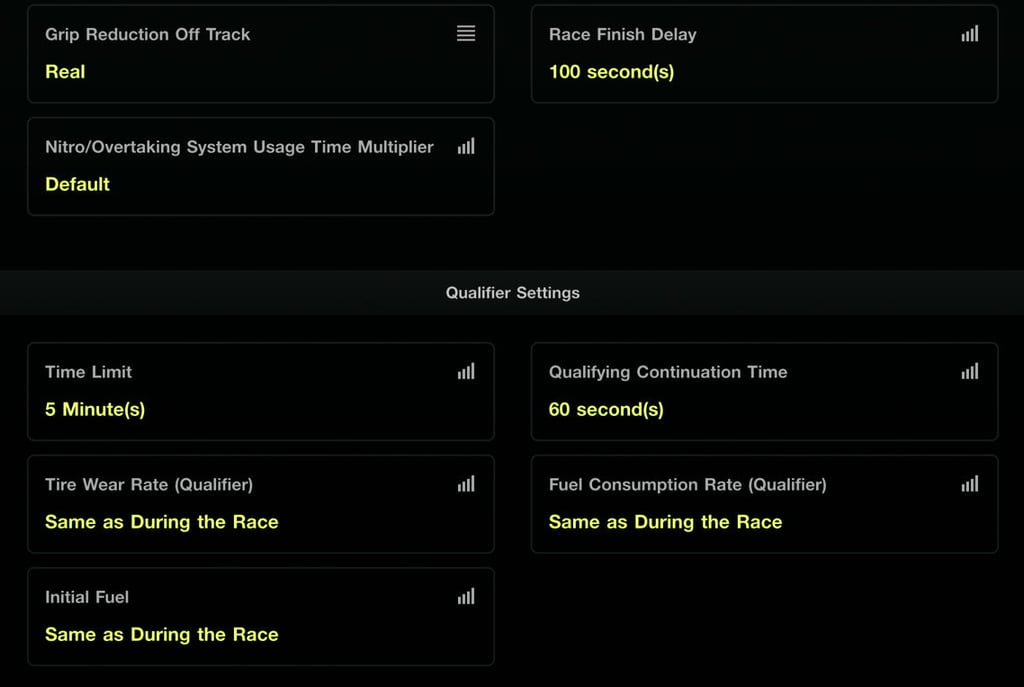The height and width of the screenshot is (687, 1024).
Task: Select the 5 Minute(s) time limit value
Action: [95, 410]
